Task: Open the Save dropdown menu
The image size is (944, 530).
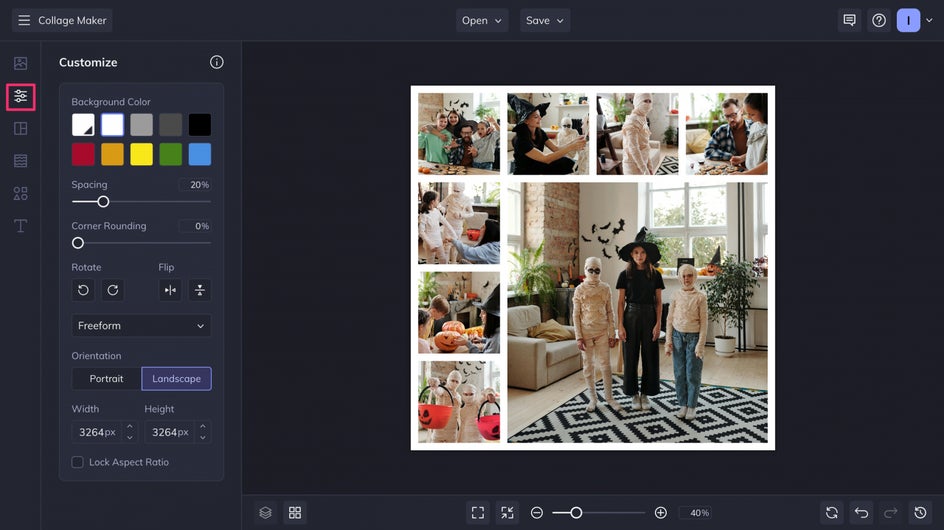Action: (545, 20)
